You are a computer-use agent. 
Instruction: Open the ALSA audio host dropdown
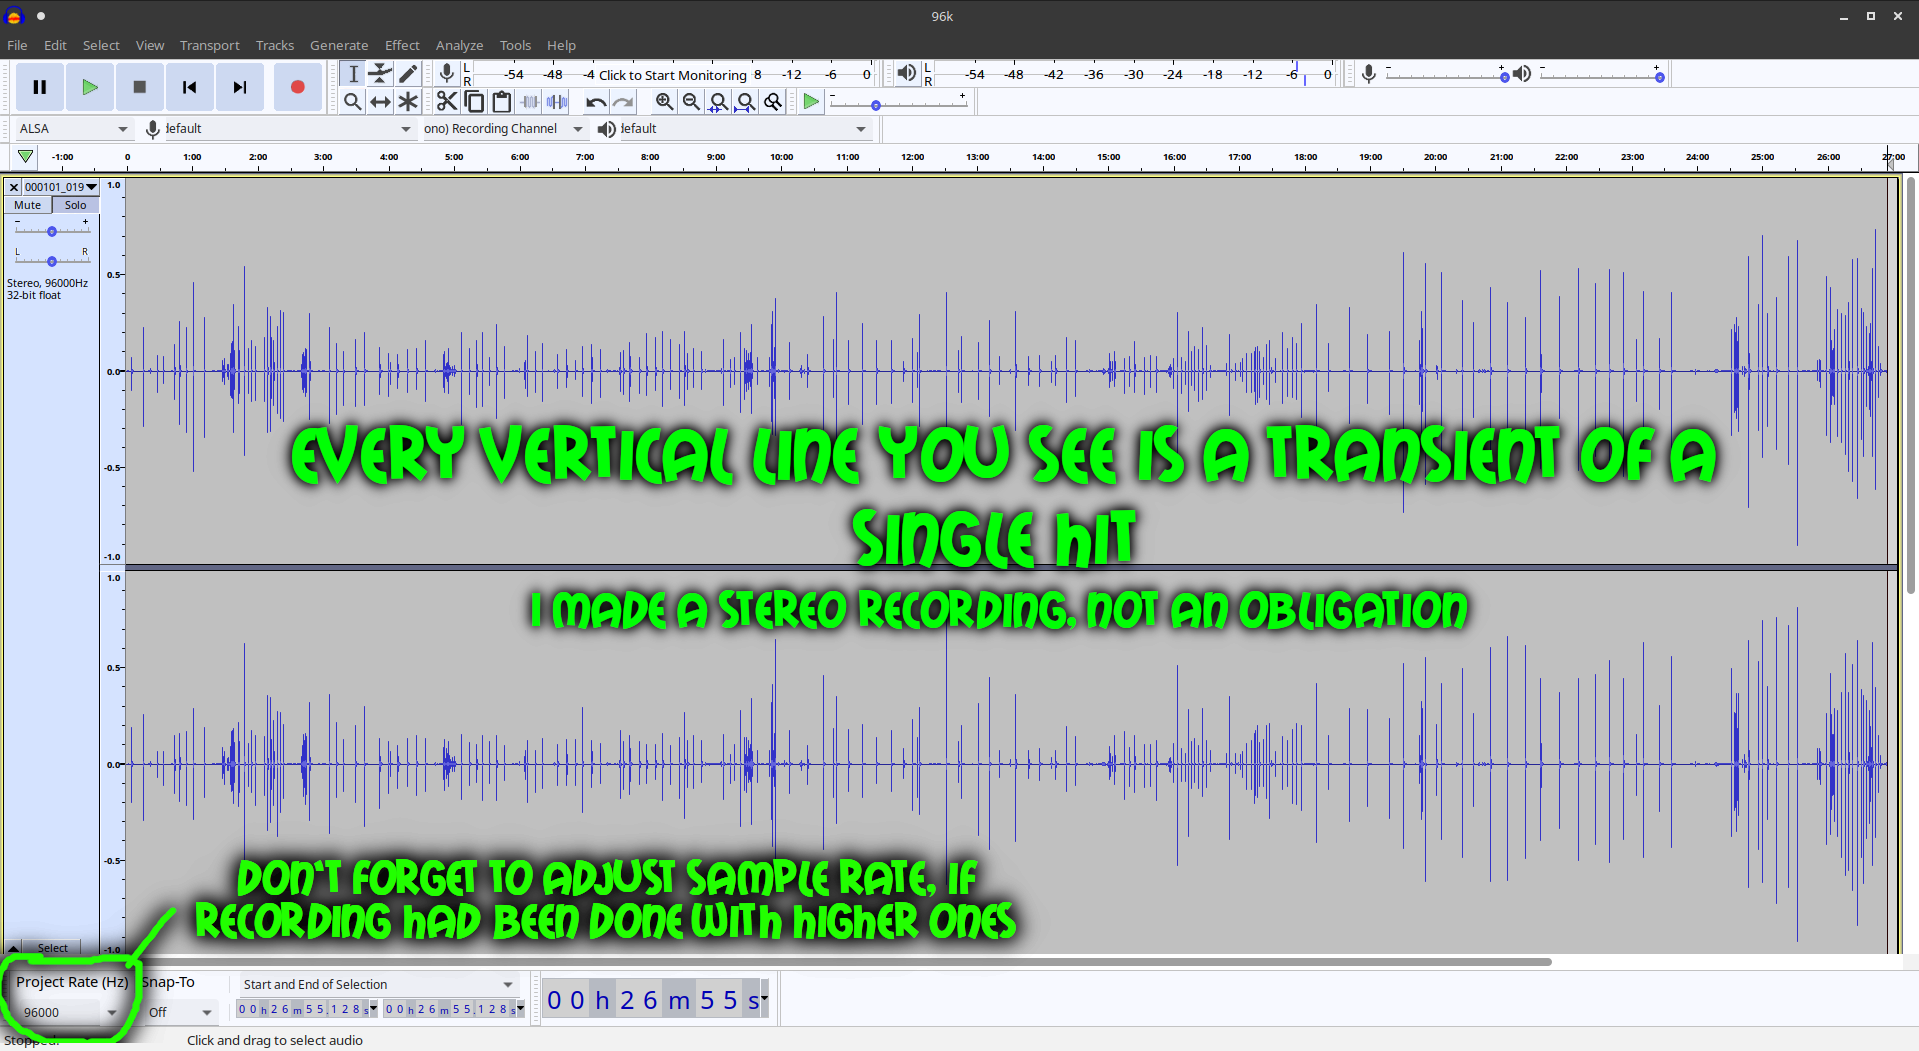point(73,129)
